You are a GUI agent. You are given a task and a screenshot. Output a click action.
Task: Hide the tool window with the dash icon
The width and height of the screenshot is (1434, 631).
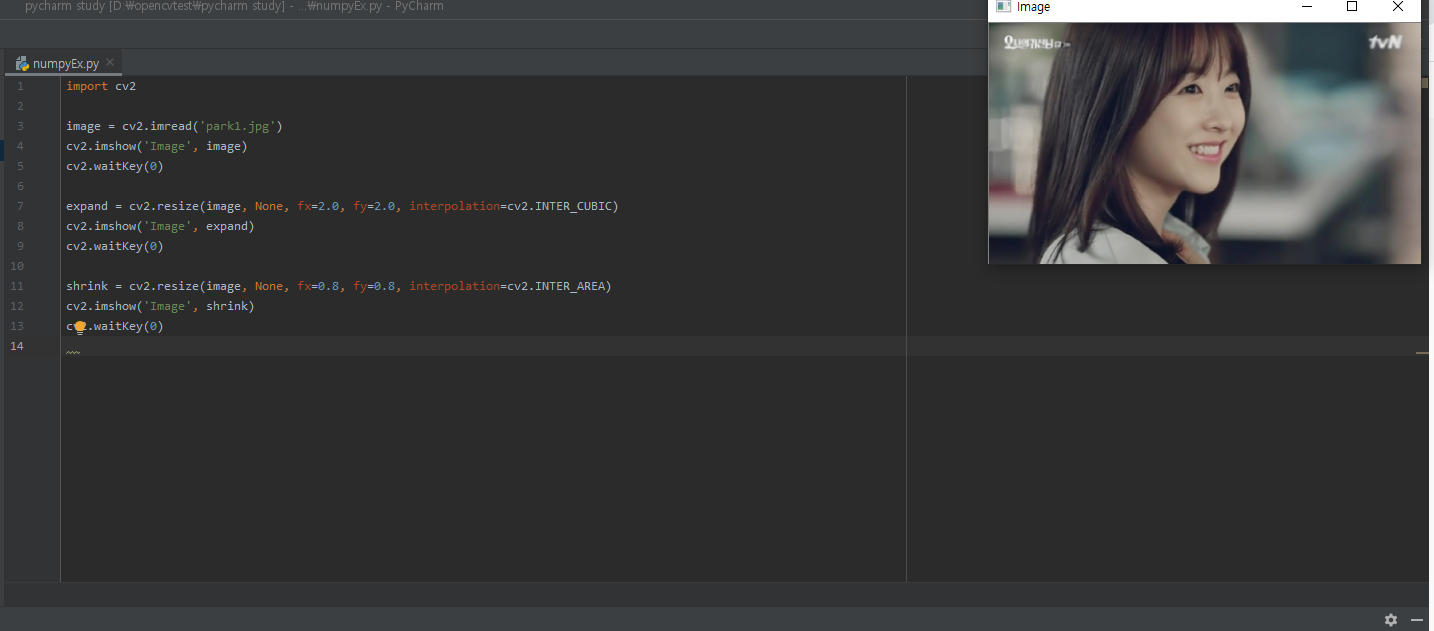[x=1416, y=620]
